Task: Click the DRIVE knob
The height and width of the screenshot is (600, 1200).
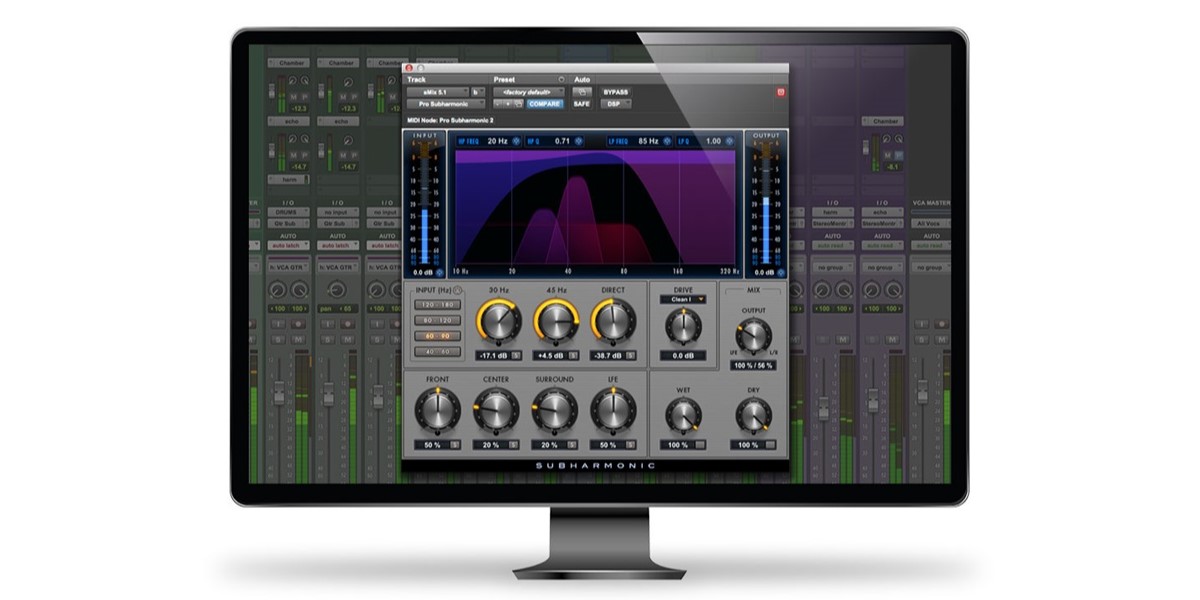Action: pyautogui.click(x=683, y=326)
